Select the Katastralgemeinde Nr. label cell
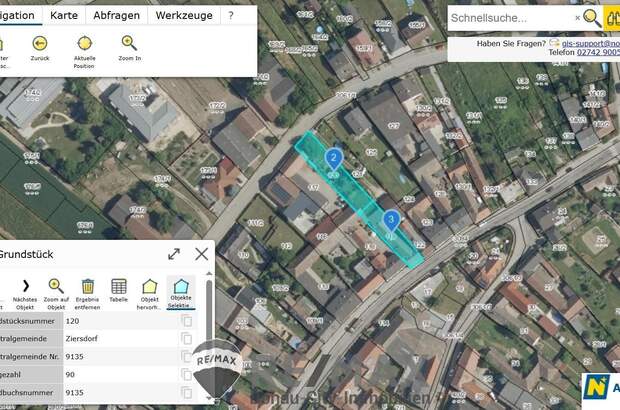The width and height of the screenshot is (620, 410). click(x=31, y=356)
